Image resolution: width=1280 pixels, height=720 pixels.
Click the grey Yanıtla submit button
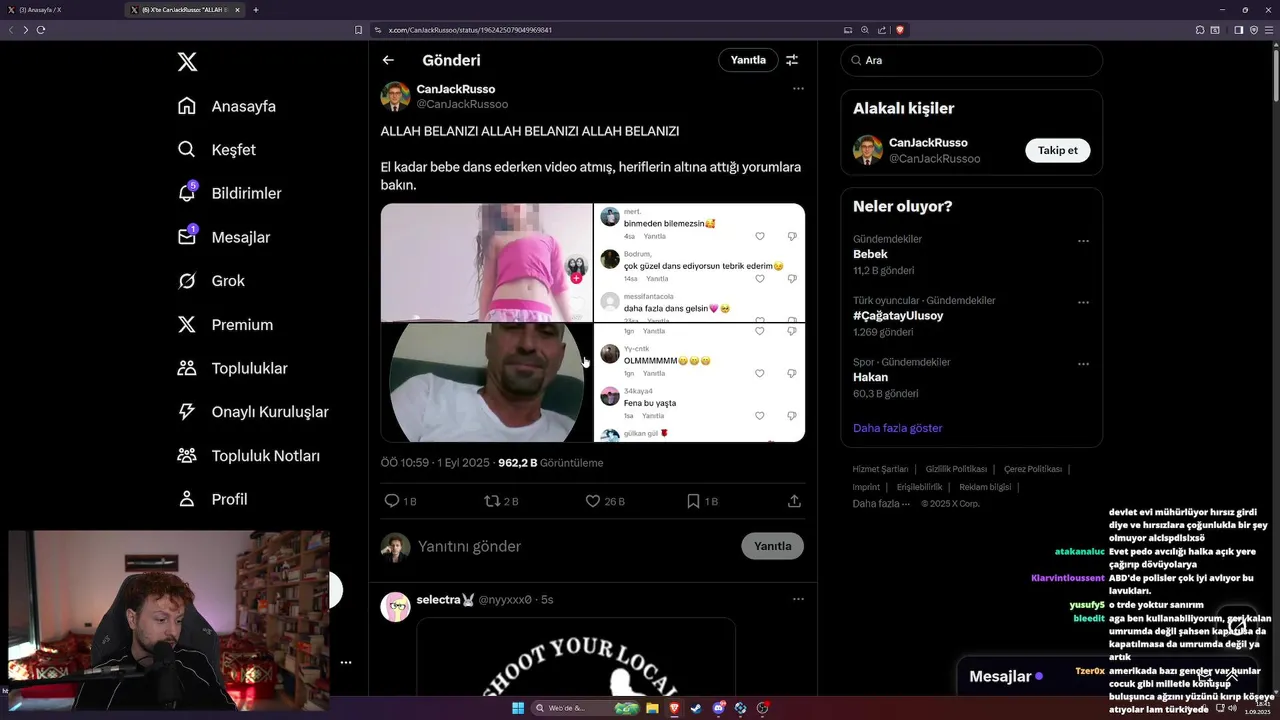[773, 546]
